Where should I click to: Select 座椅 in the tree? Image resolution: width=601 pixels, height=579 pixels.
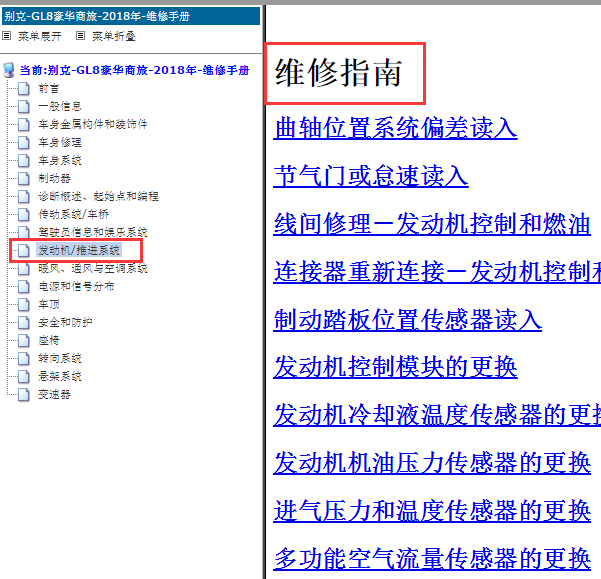pyautogui.click(x=49, y=341)
